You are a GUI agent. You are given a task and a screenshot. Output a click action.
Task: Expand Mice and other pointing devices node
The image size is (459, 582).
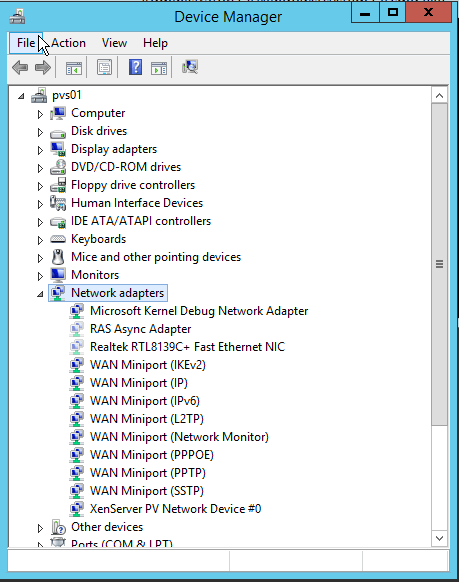coord(40,258)
